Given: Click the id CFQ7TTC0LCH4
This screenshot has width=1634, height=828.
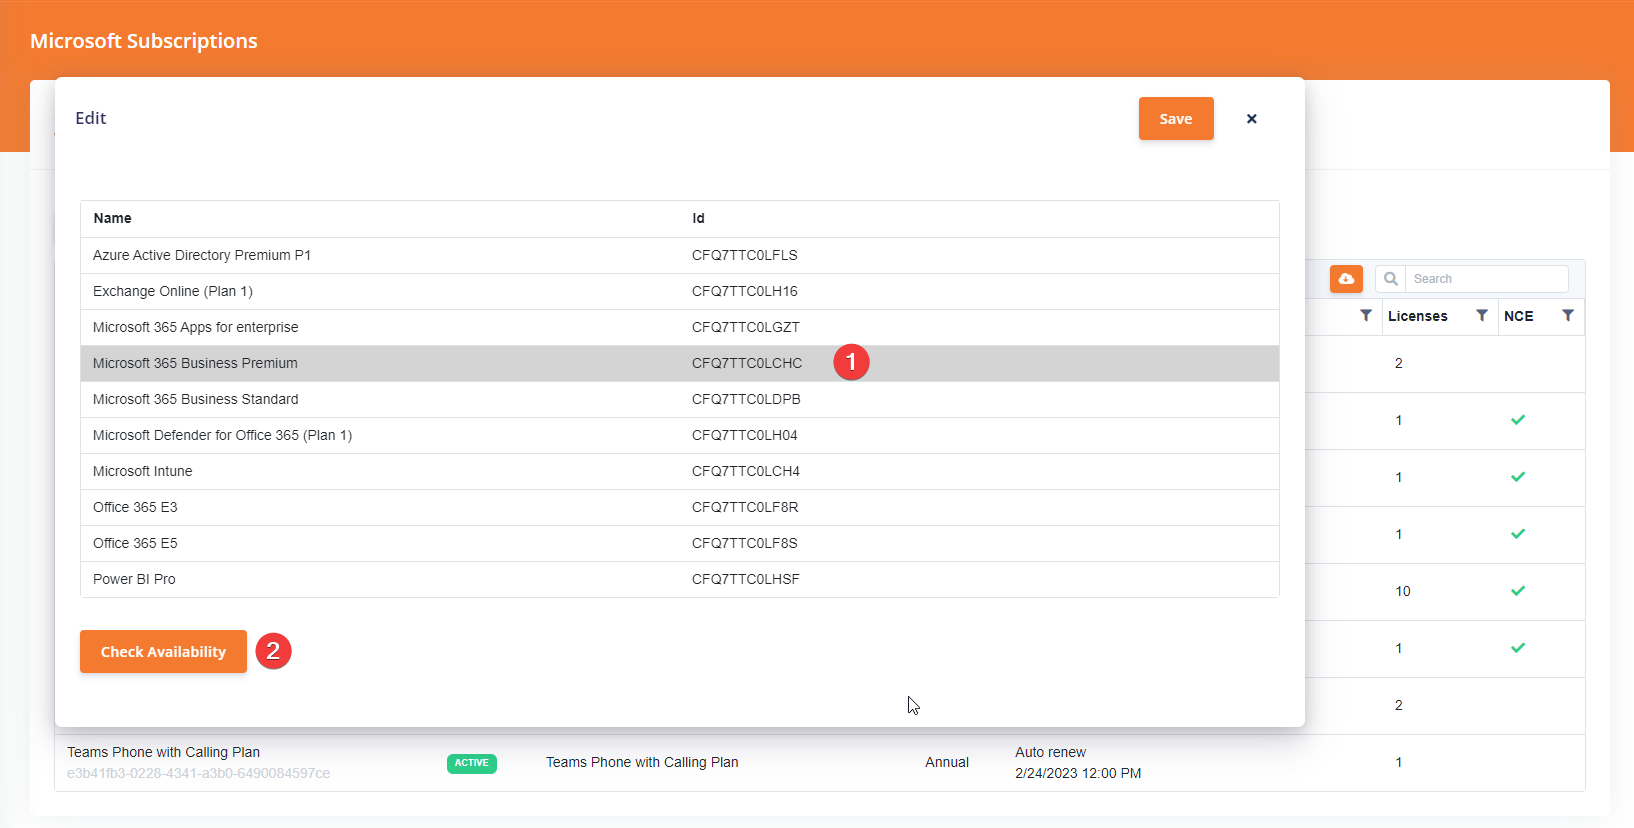Looking at the screenshot, I should click(x=746, y=471).
